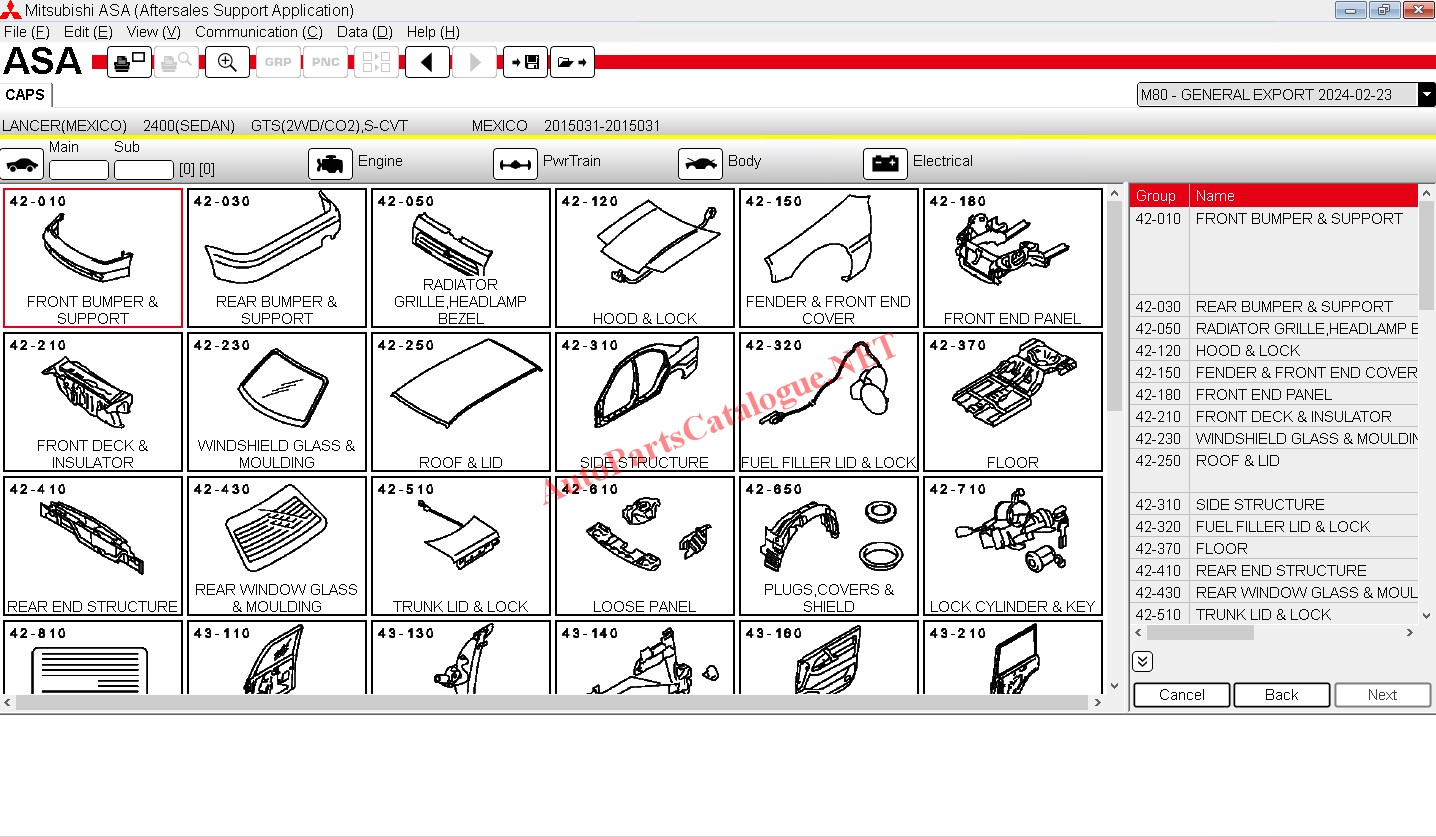Go forward with the right arrow icon
The width and height of the screenshot is (1436, 837).
click(475, 62)
